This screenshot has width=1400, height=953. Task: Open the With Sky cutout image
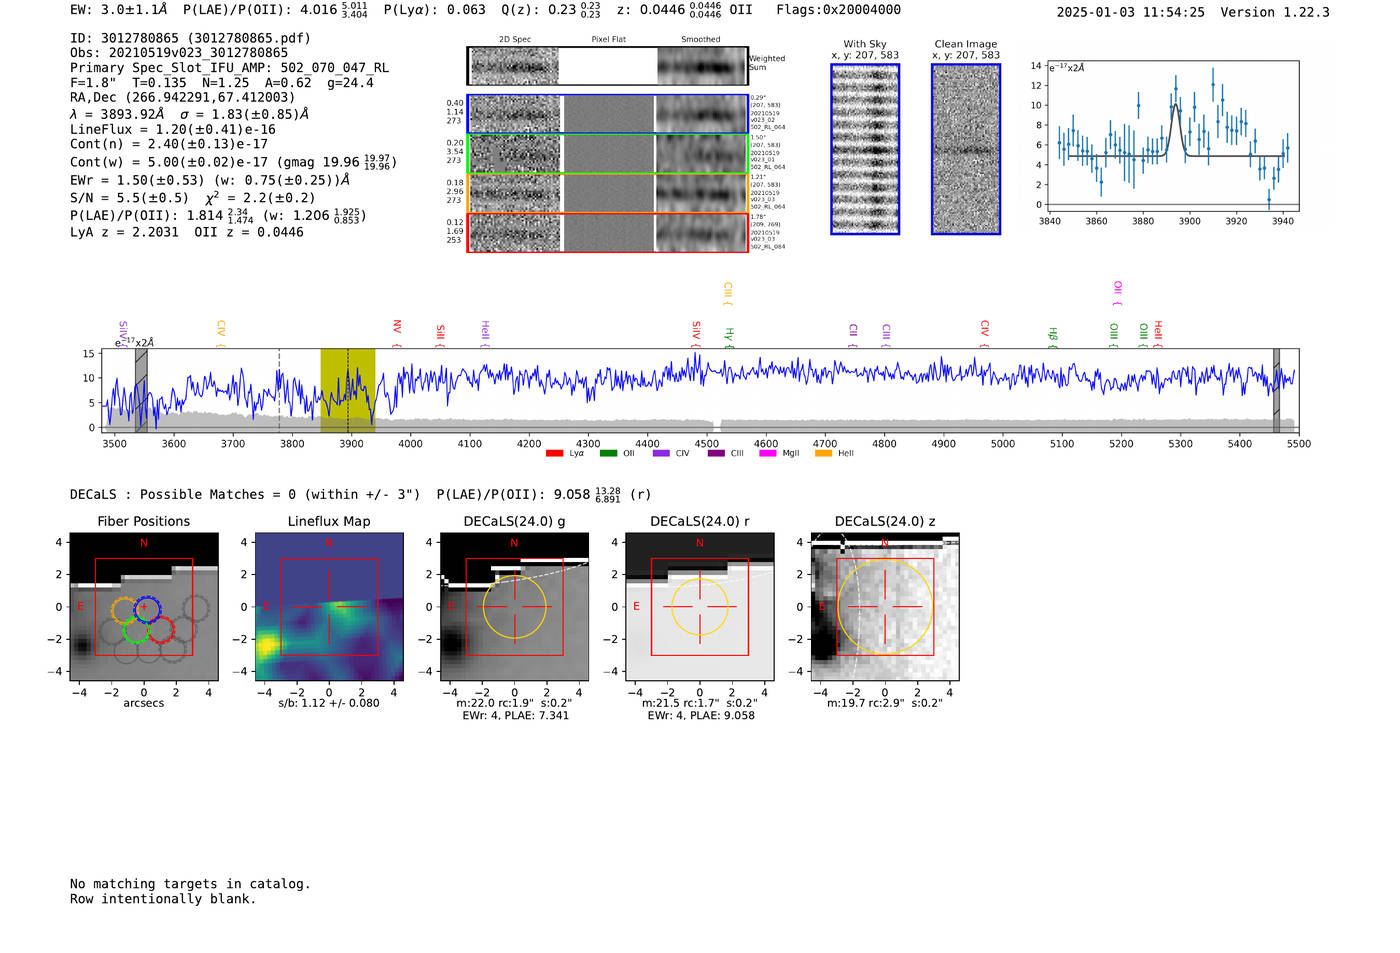(865, 149)
